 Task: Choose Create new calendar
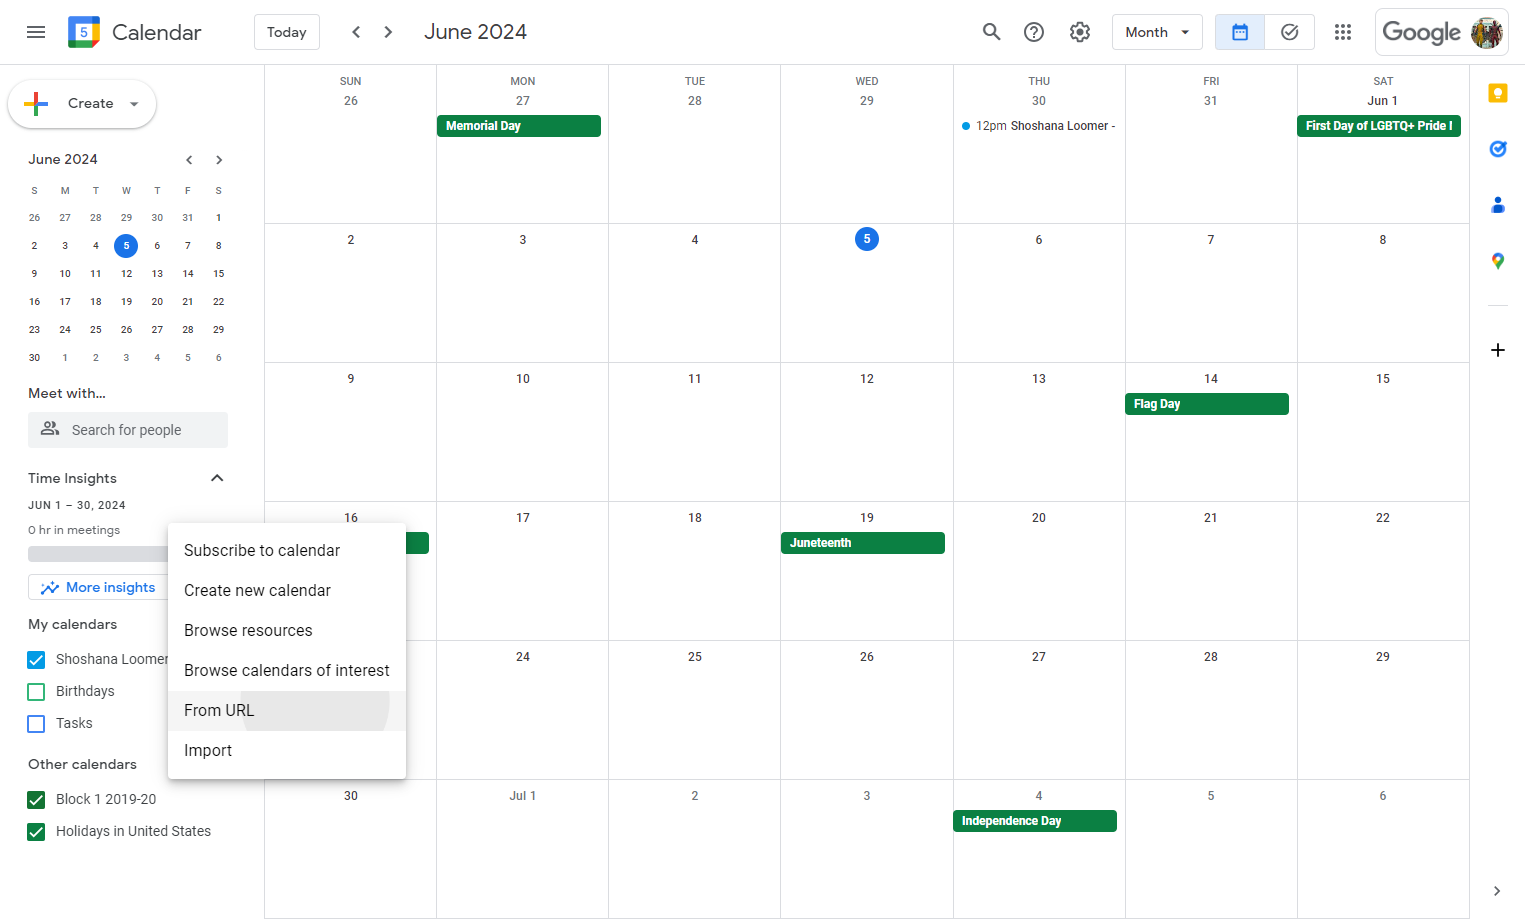click(x=287, y=591)
